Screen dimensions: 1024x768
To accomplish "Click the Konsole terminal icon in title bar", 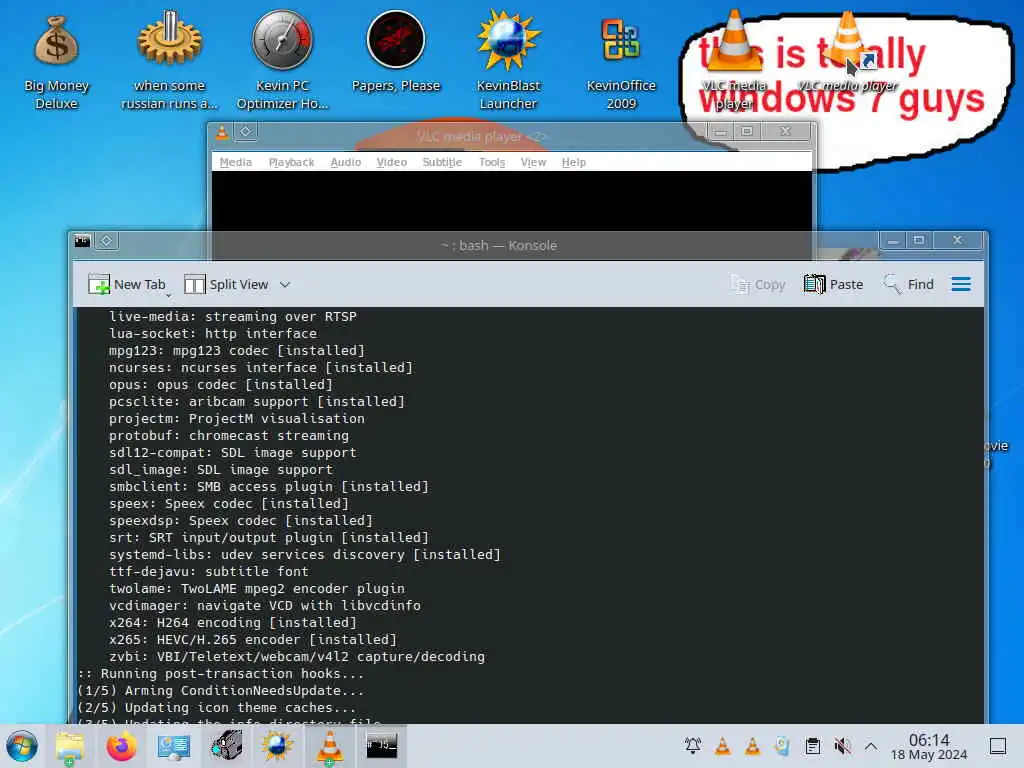I will pos(82,242).
